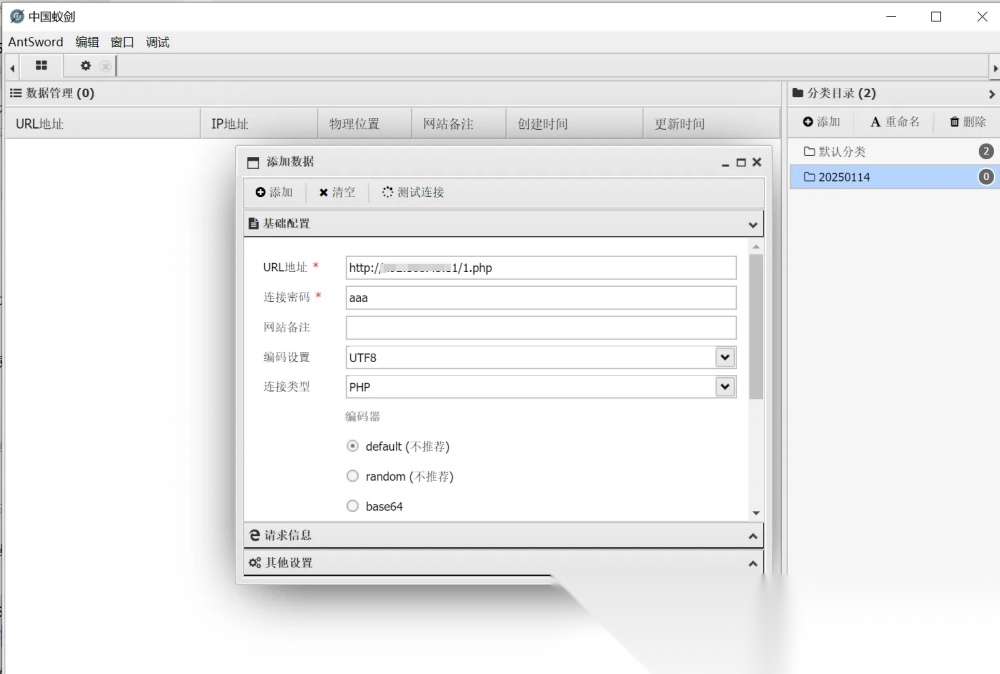Sort by the 更新时间 column header
The height and width of the screenshot is (674, 1000).
click(x=712, y=124)
